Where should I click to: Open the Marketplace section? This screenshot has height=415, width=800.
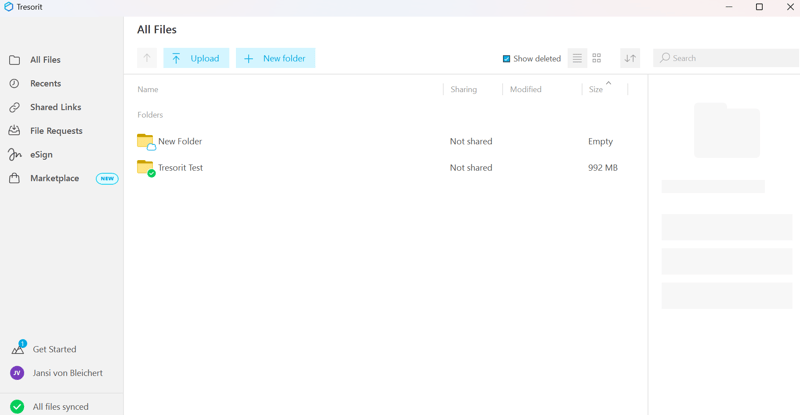55,178
